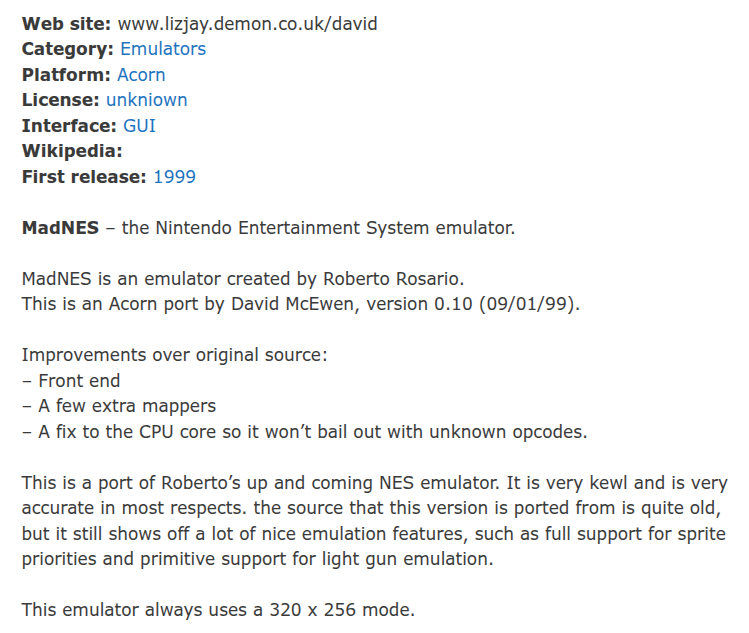Open the 1999 first release link
The height and width of the screenshot is (633, 749).
pyautogui.click(x=174, y=177)
